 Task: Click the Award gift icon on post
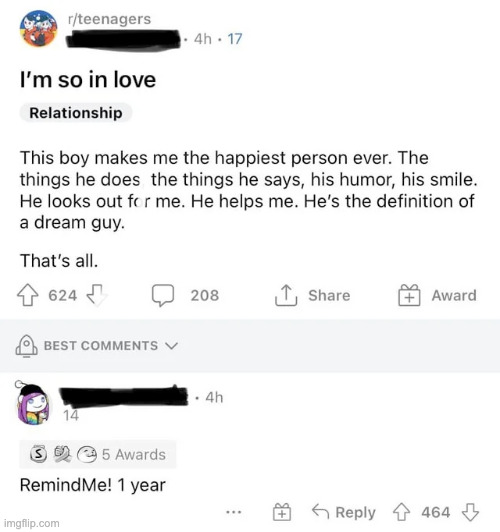[409, 295]
